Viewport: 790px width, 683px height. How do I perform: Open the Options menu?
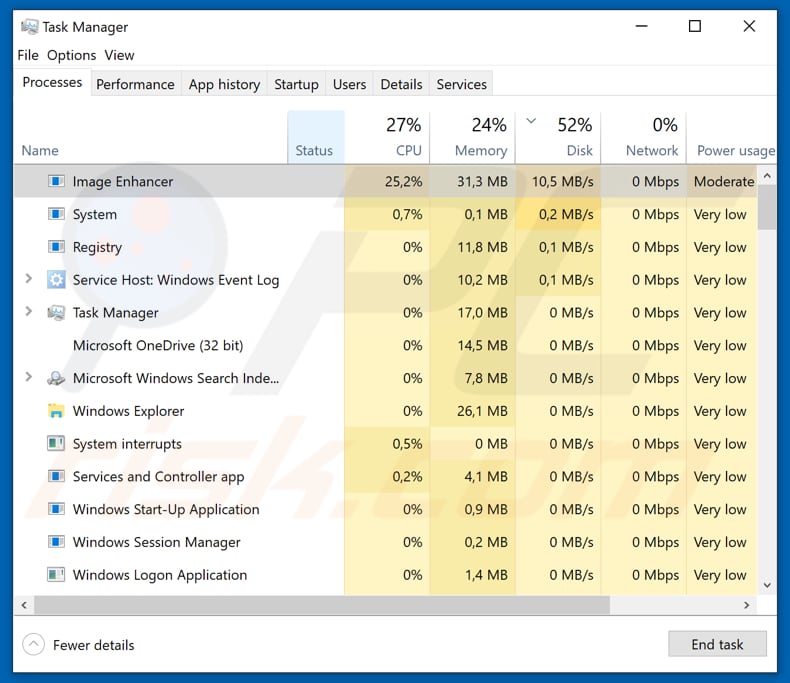pos(72,55)
